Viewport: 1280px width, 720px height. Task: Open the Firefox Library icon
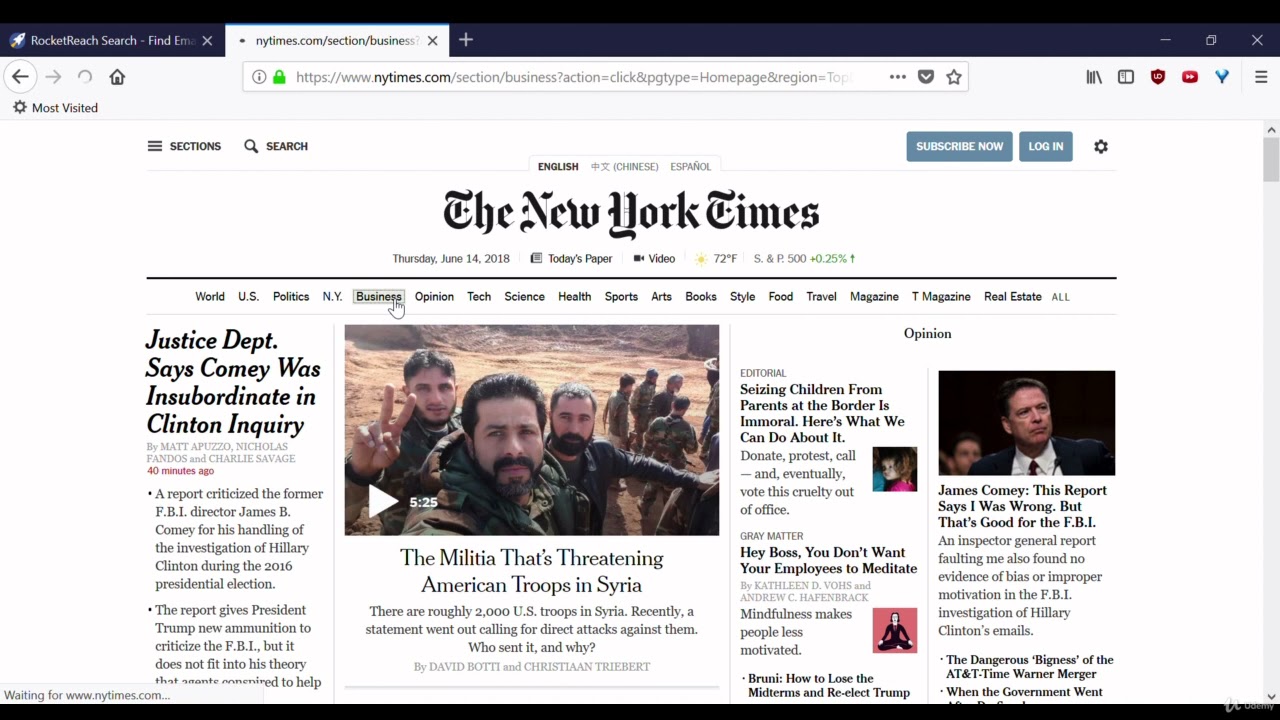[x=1094, y=77]
